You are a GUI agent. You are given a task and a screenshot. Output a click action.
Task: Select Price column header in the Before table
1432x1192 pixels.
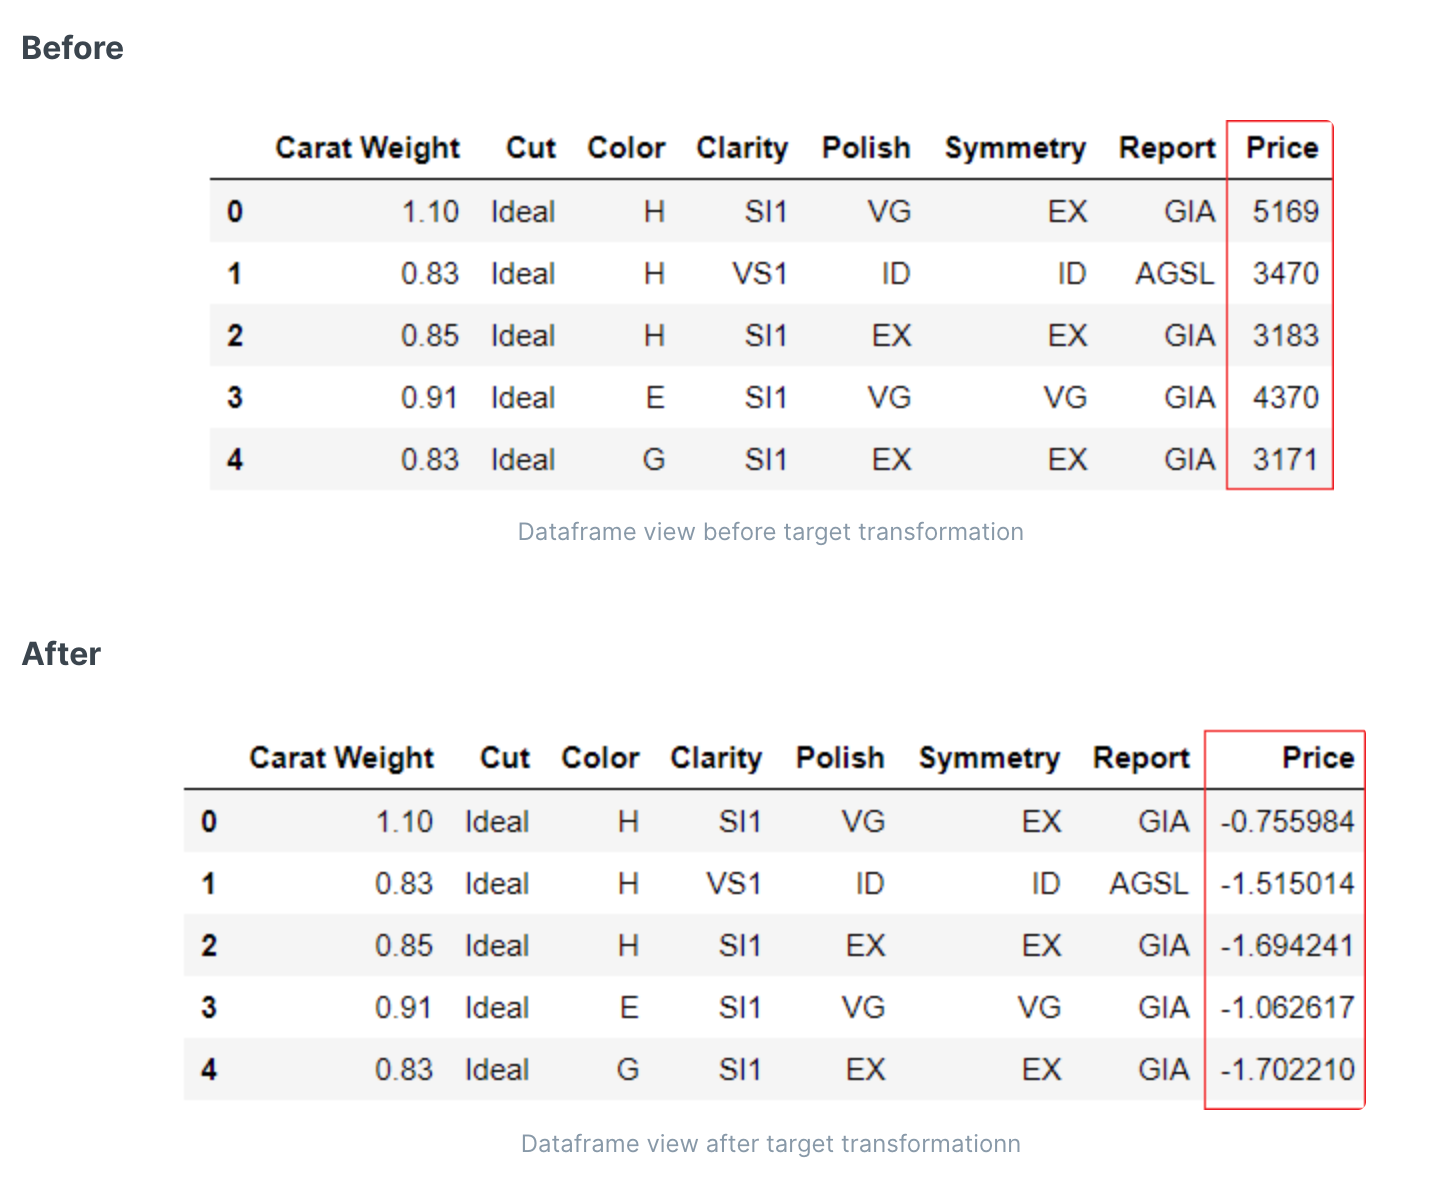click(1281, 148)
